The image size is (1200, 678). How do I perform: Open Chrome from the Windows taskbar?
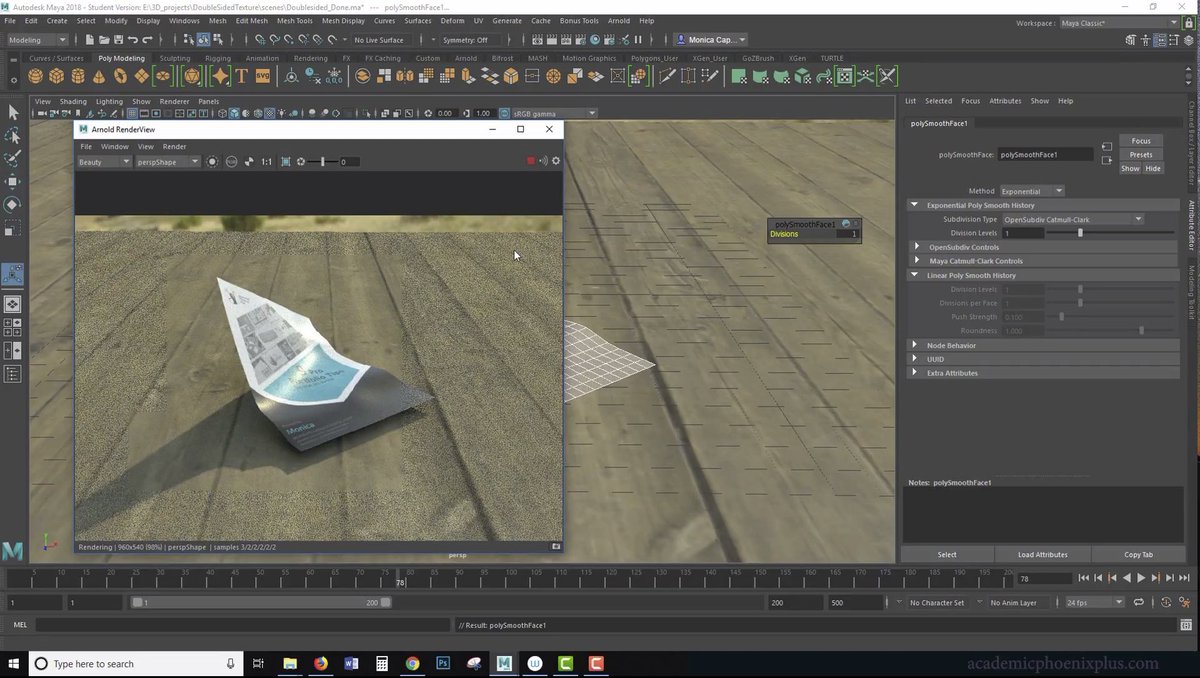point(412,663)
